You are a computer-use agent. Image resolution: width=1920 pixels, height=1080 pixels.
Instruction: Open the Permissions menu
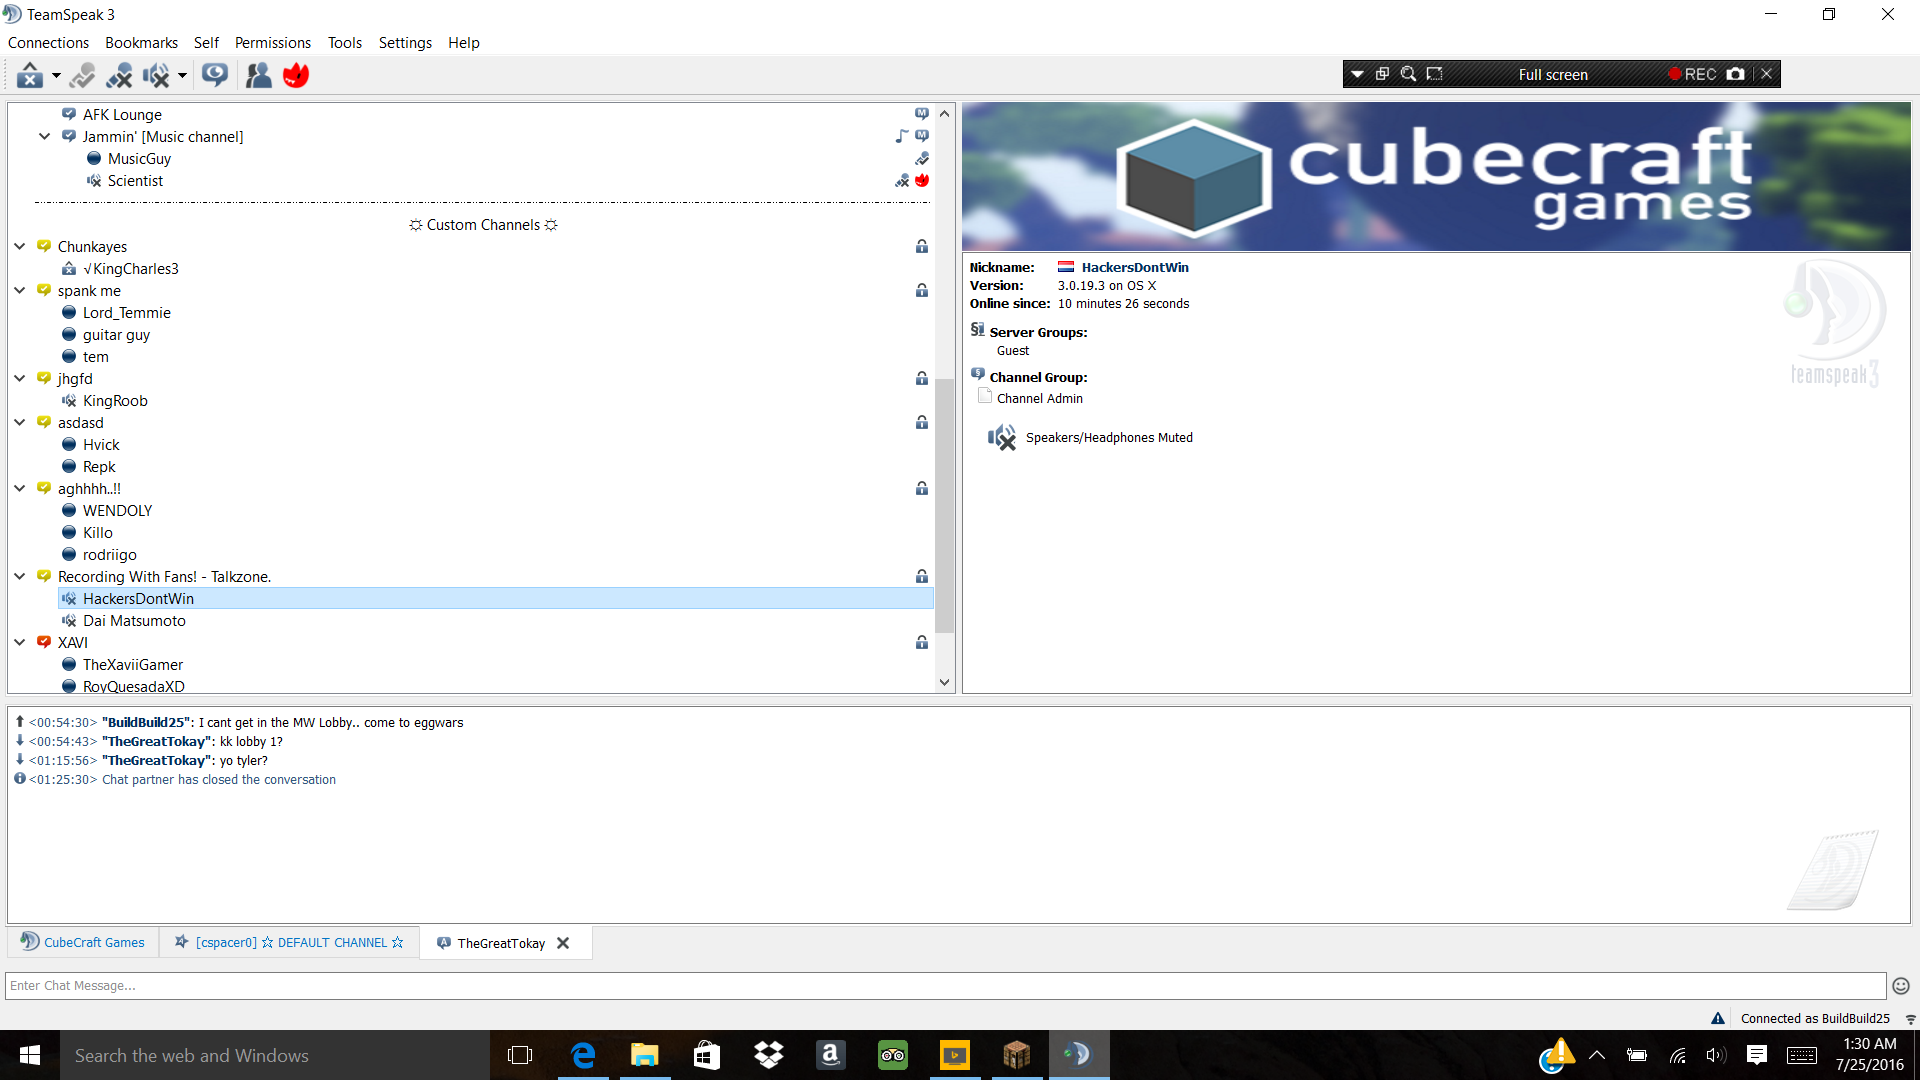point(273,43)
